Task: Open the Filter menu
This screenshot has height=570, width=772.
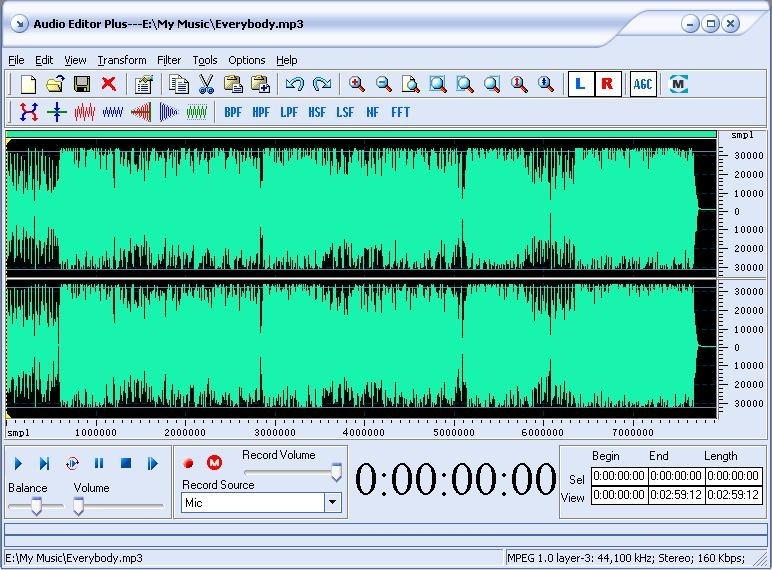Action: [169, 60]
